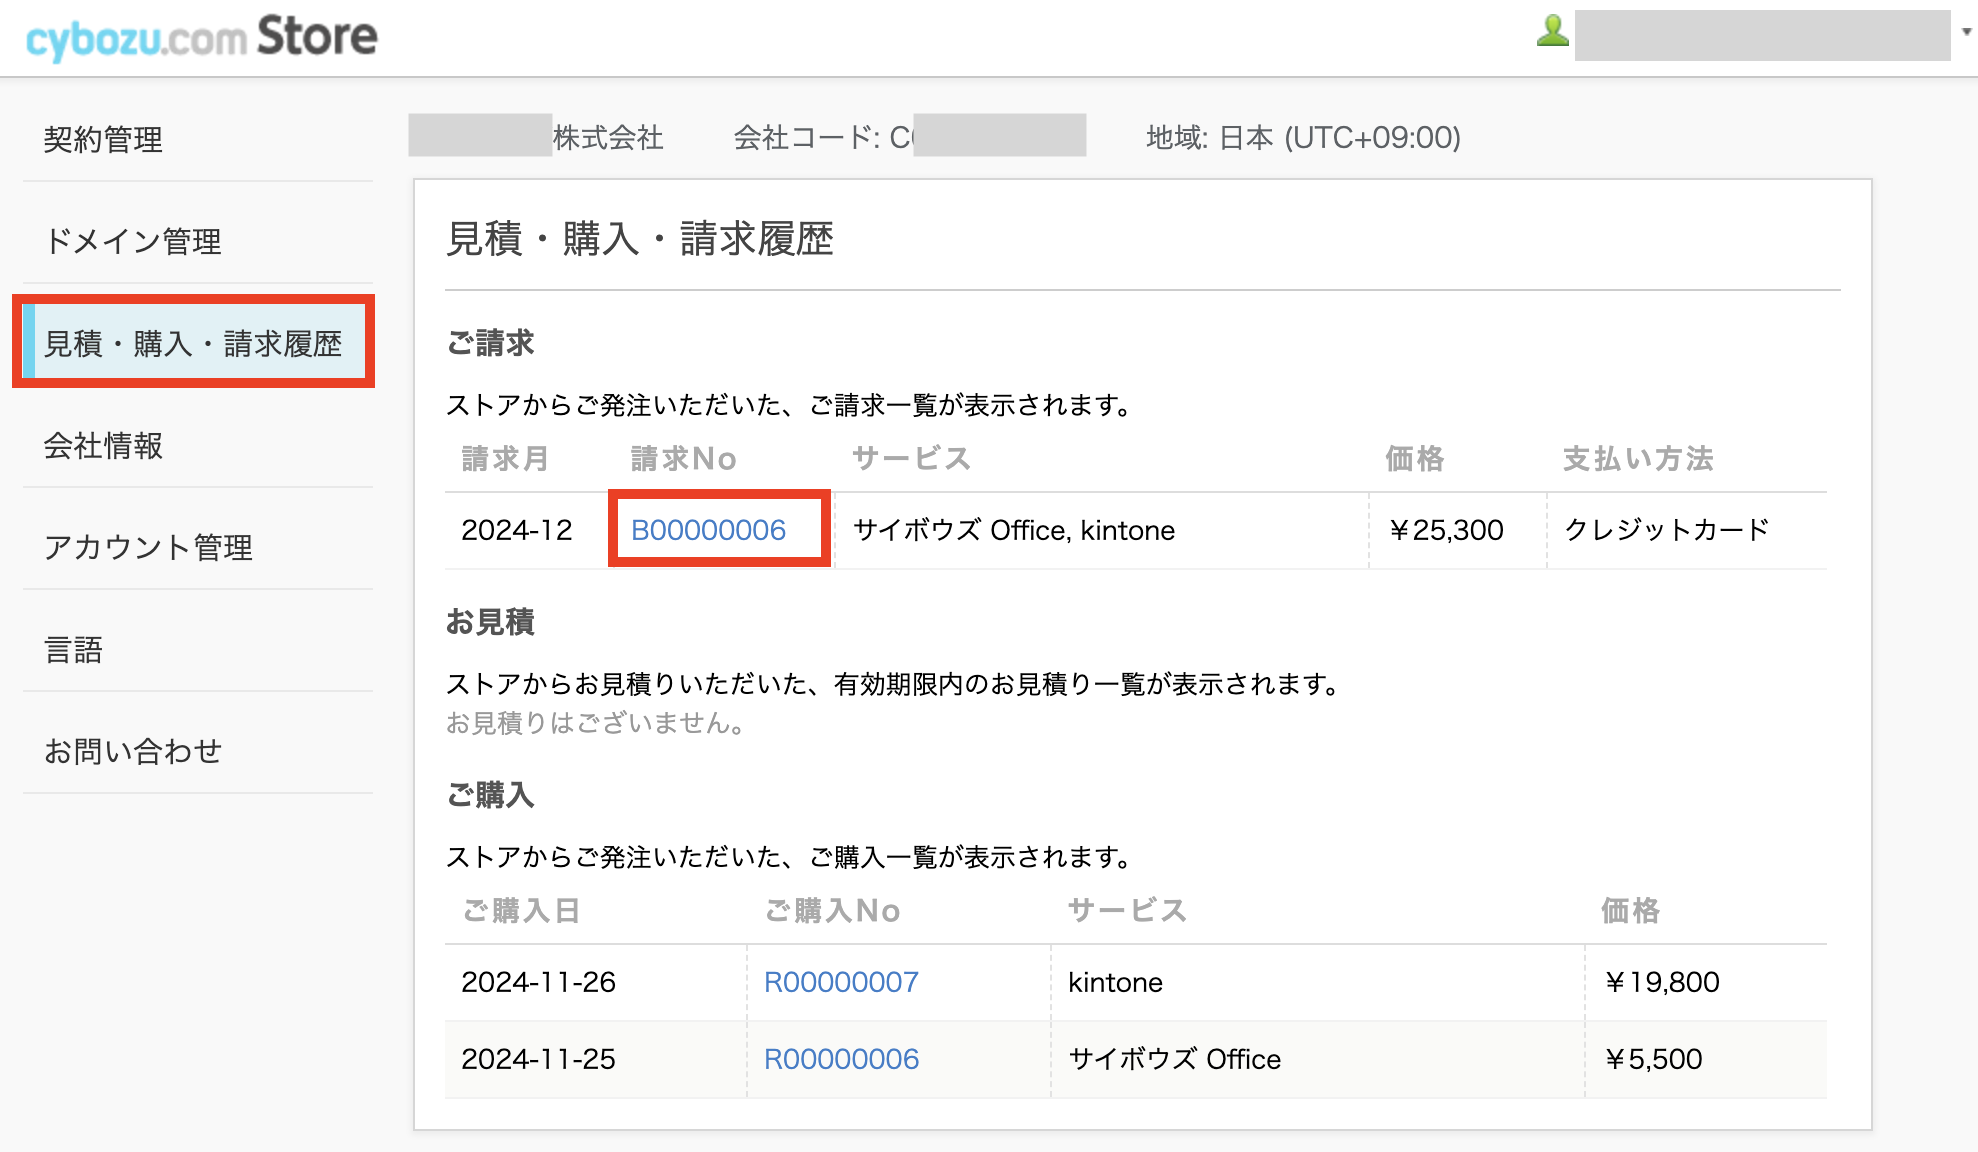Go to ドメイン管理 menu item

[x=133, y=242]
